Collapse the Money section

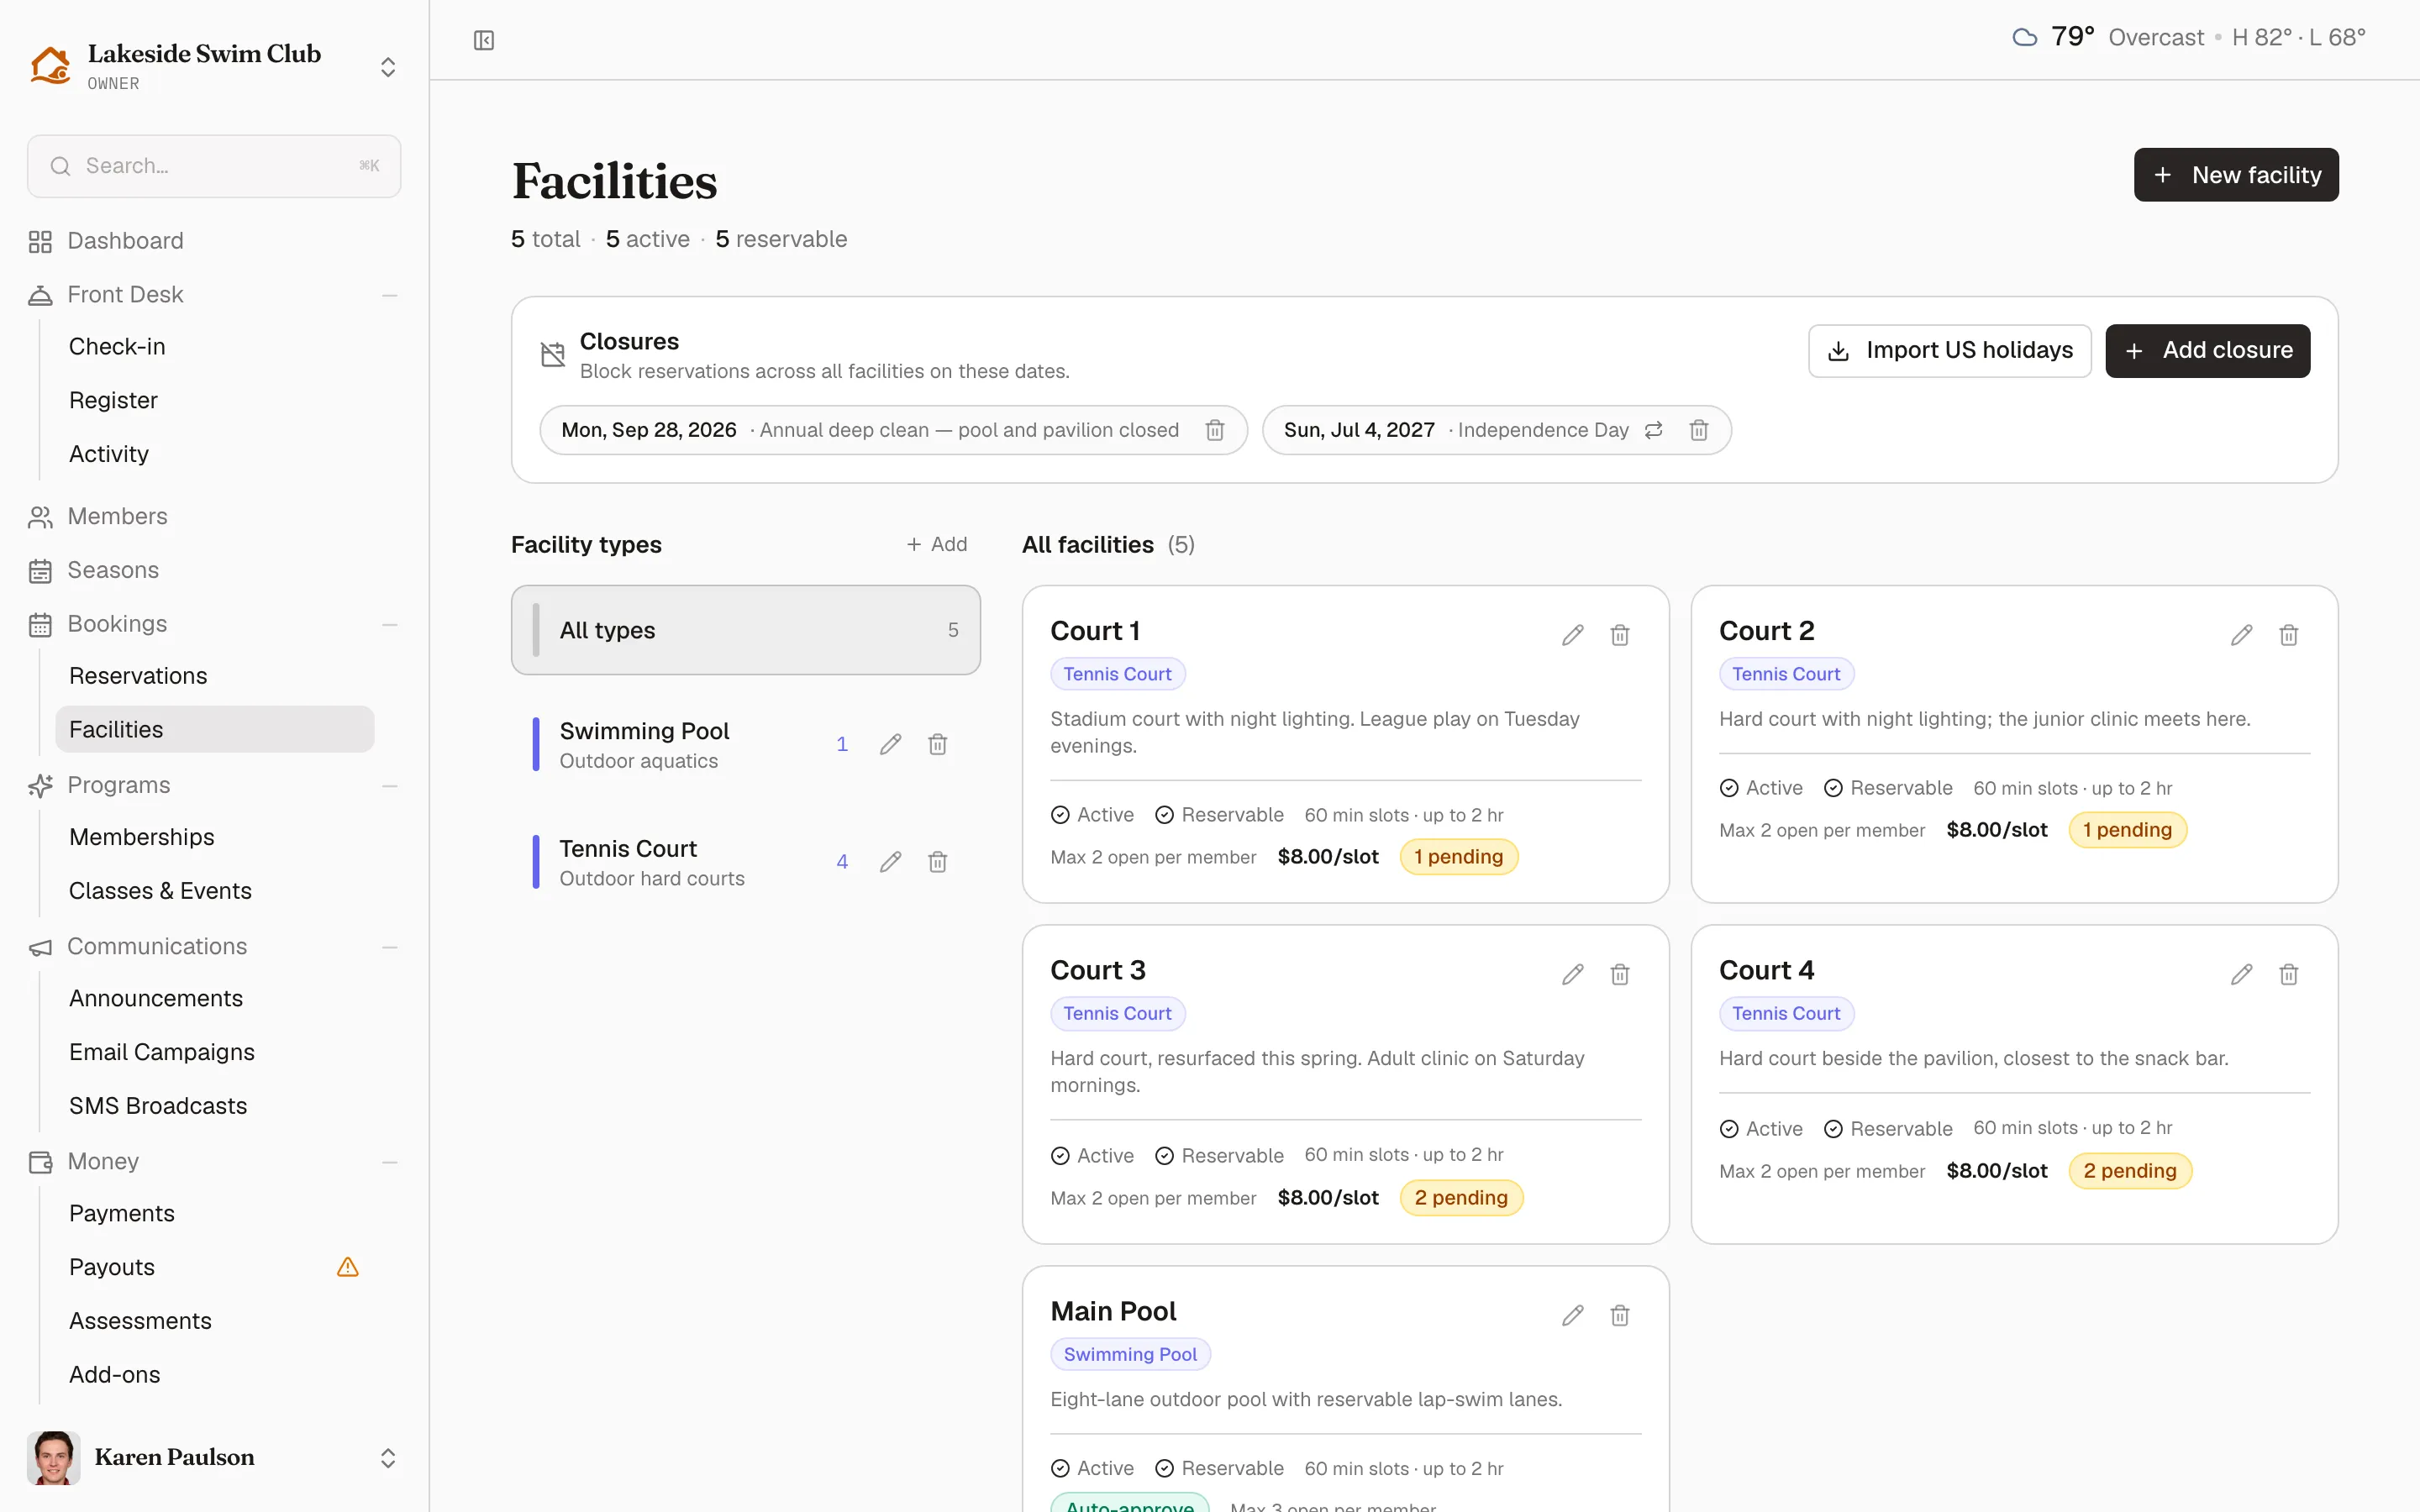390,1162
